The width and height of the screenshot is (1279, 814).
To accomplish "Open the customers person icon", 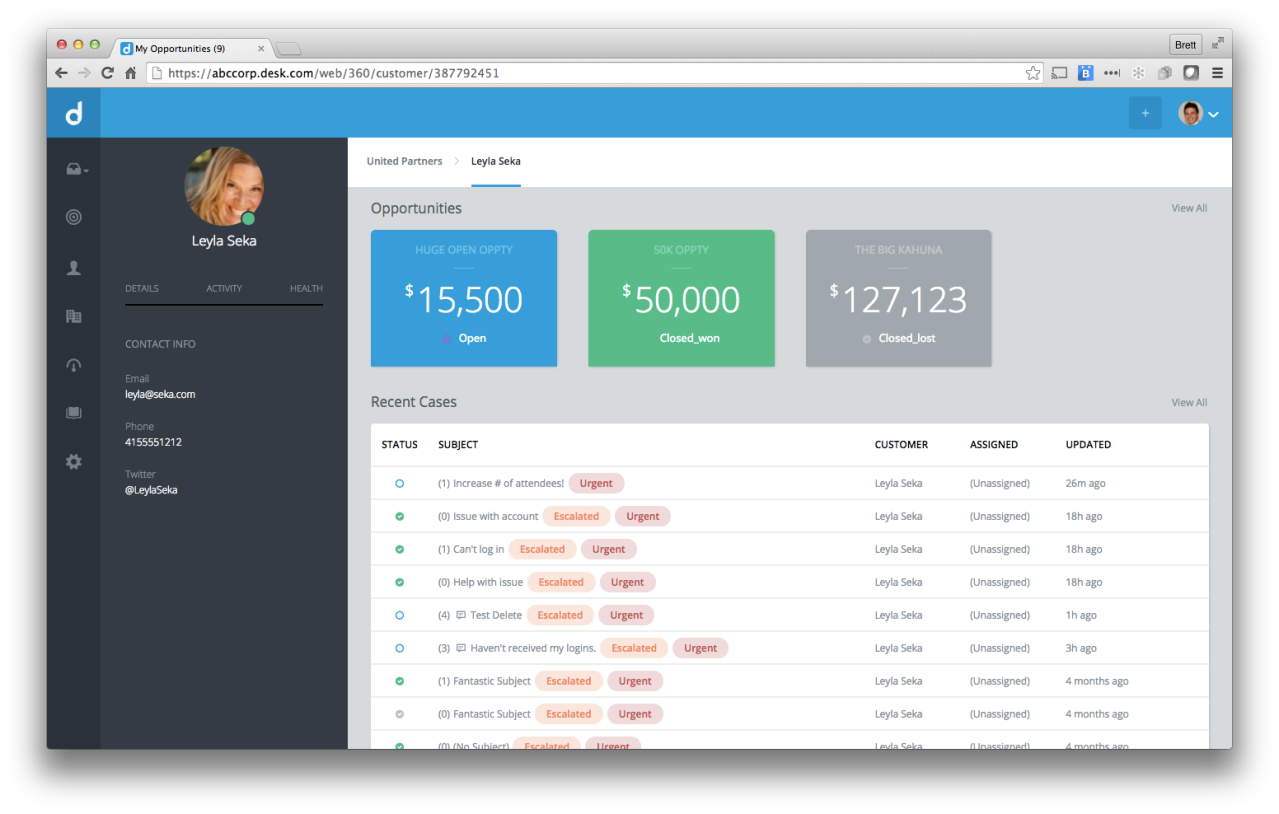I will [73, 267].
